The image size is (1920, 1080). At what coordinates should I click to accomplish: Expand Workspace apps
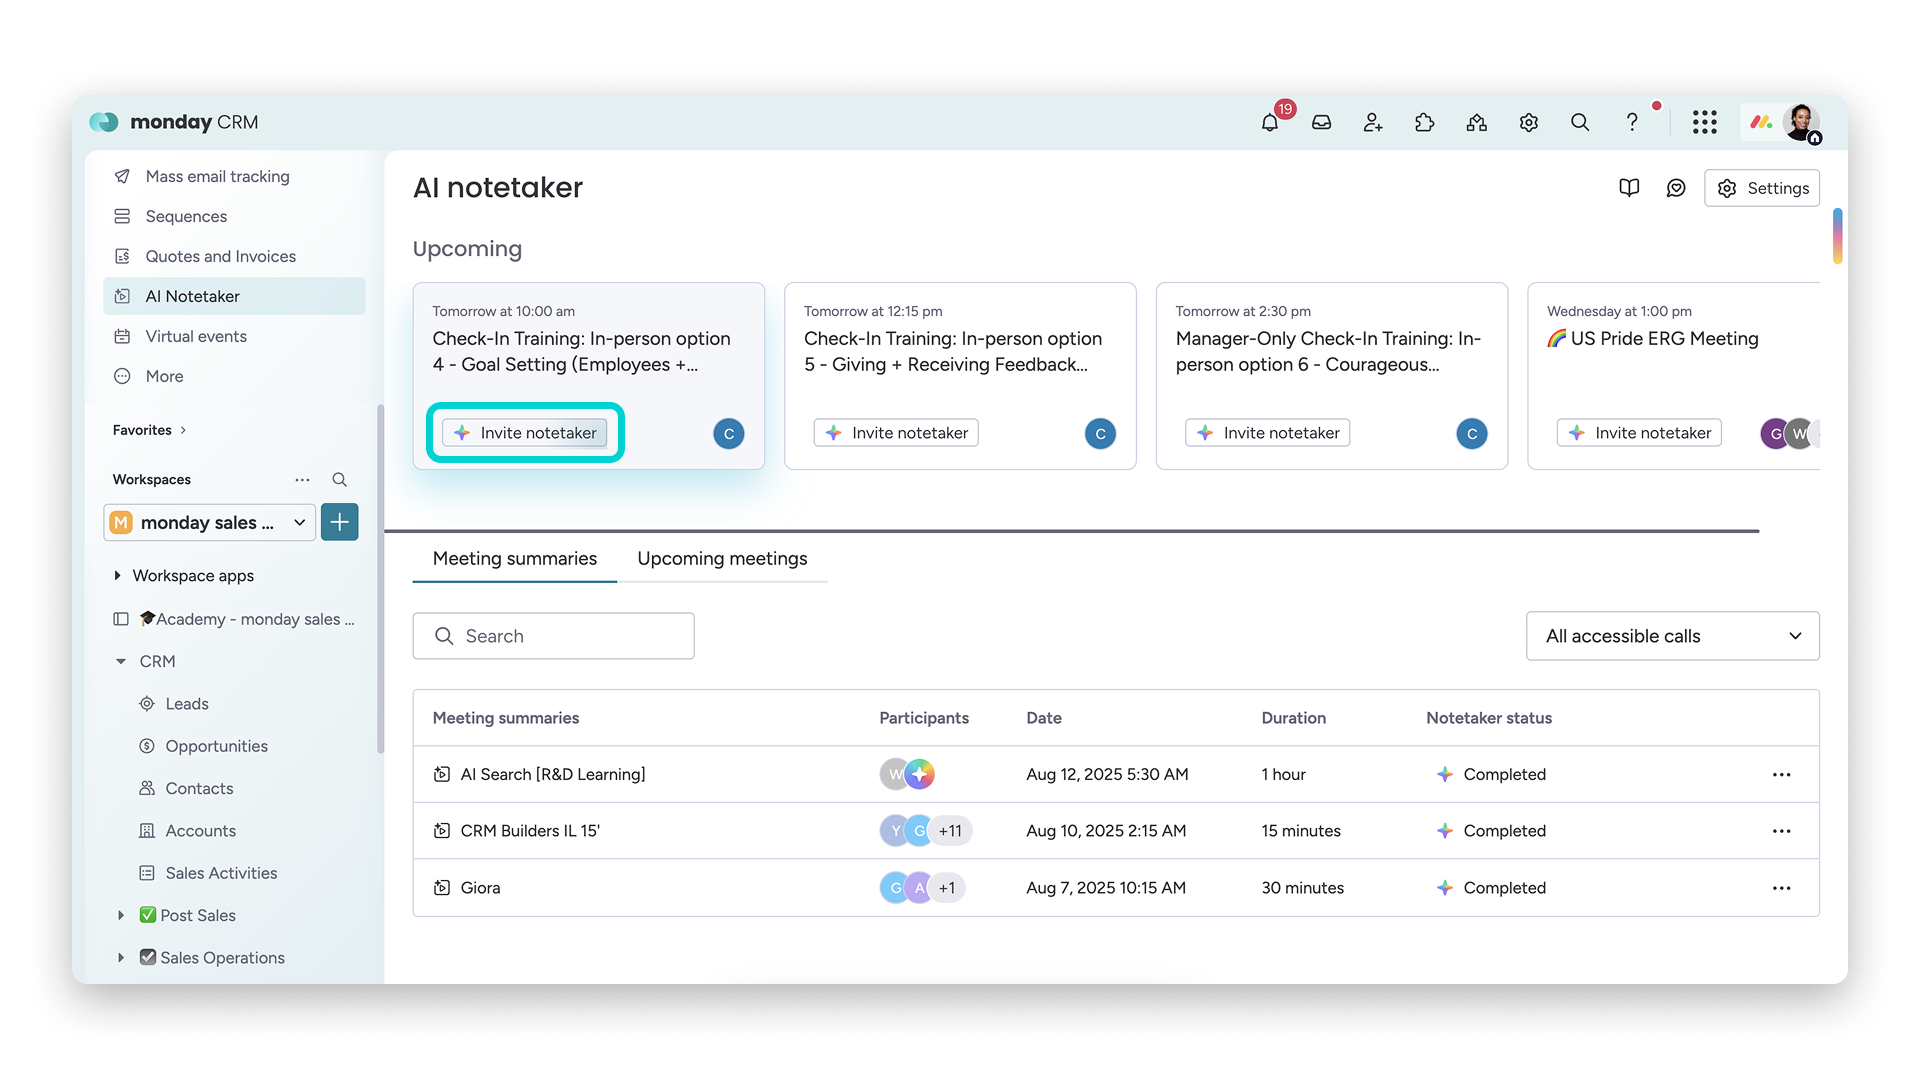pyautogui.click(x=118, y=576)
